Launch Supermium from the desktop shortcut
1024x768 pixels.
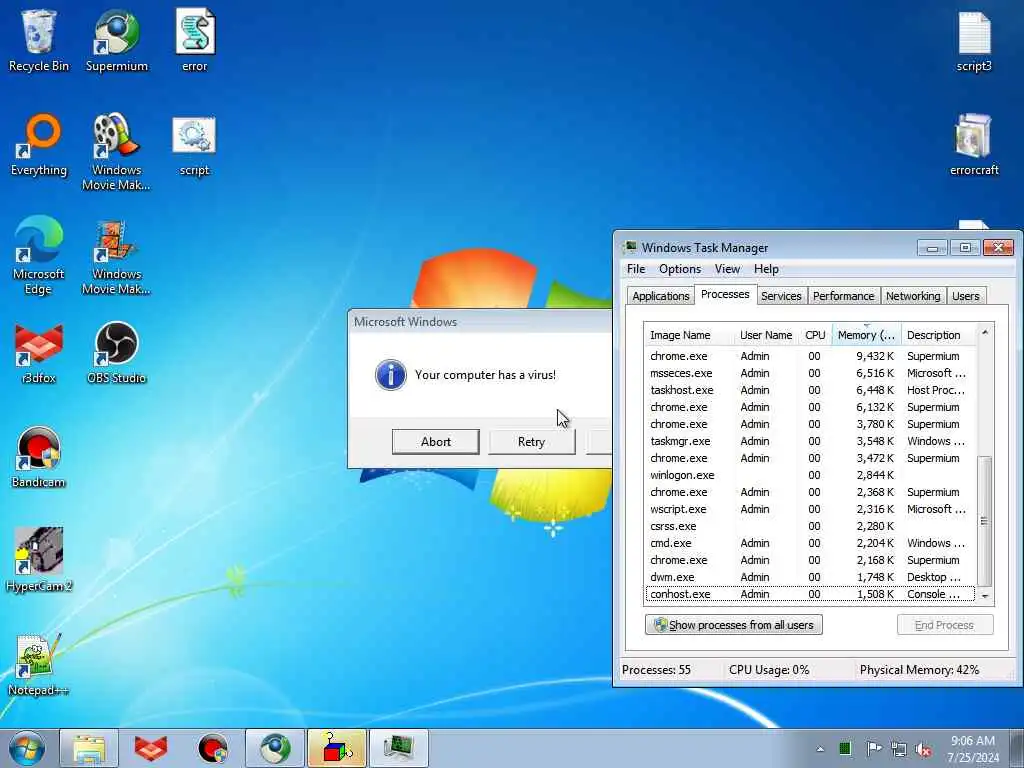tap(117, 40)
